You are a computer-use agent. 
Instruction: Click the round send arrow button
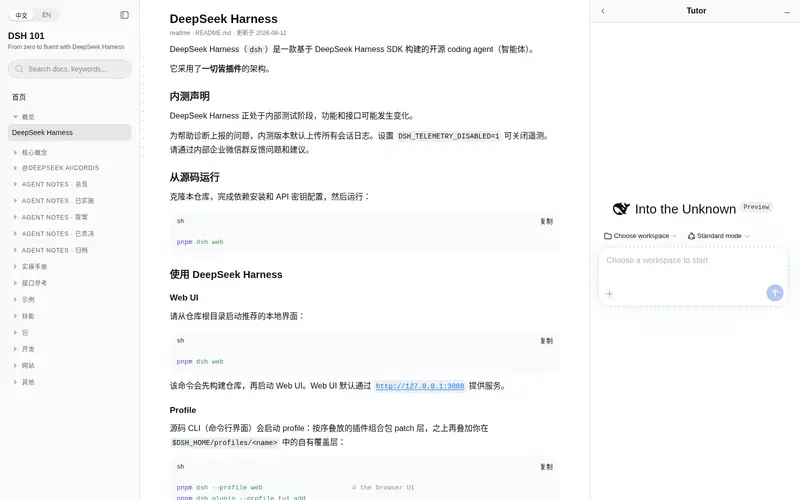click(774, 293)
